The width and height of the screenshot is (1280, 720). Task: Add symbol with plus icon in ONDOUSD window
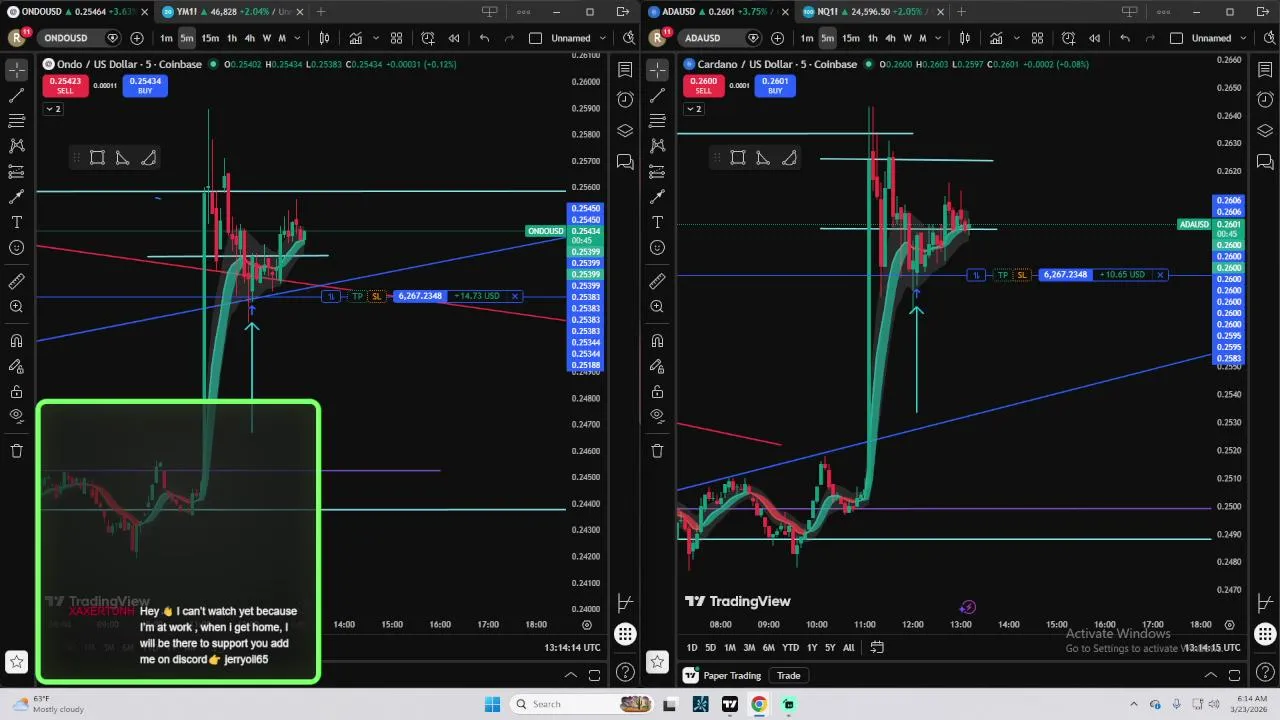[137, 38]
